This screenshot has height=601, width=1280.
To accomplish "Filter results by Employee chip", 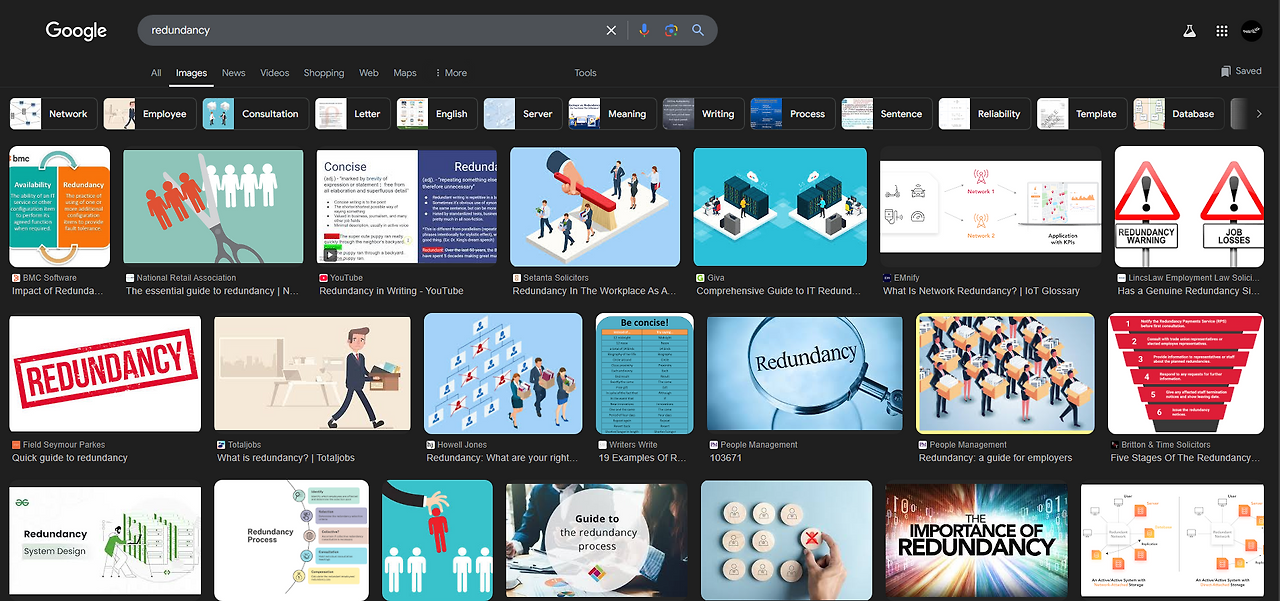I will [150, 114].
